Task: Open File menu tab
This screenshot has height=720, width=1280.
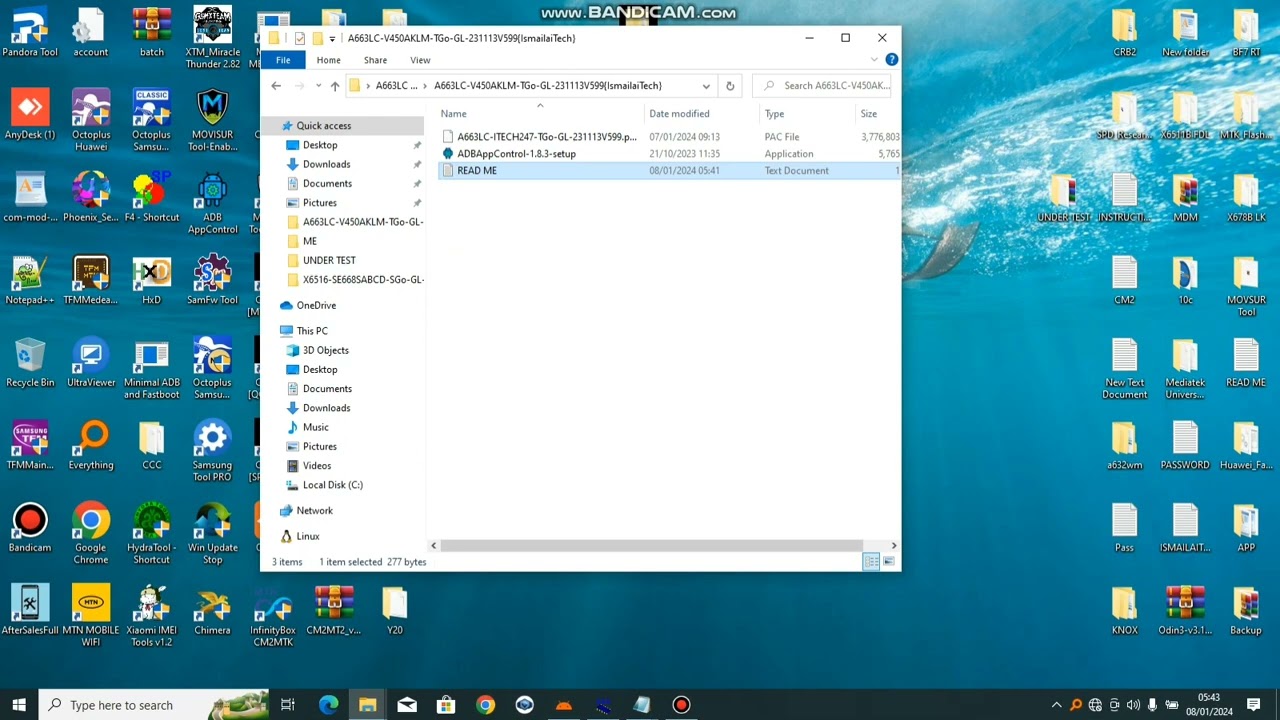Action: point(283,60)
